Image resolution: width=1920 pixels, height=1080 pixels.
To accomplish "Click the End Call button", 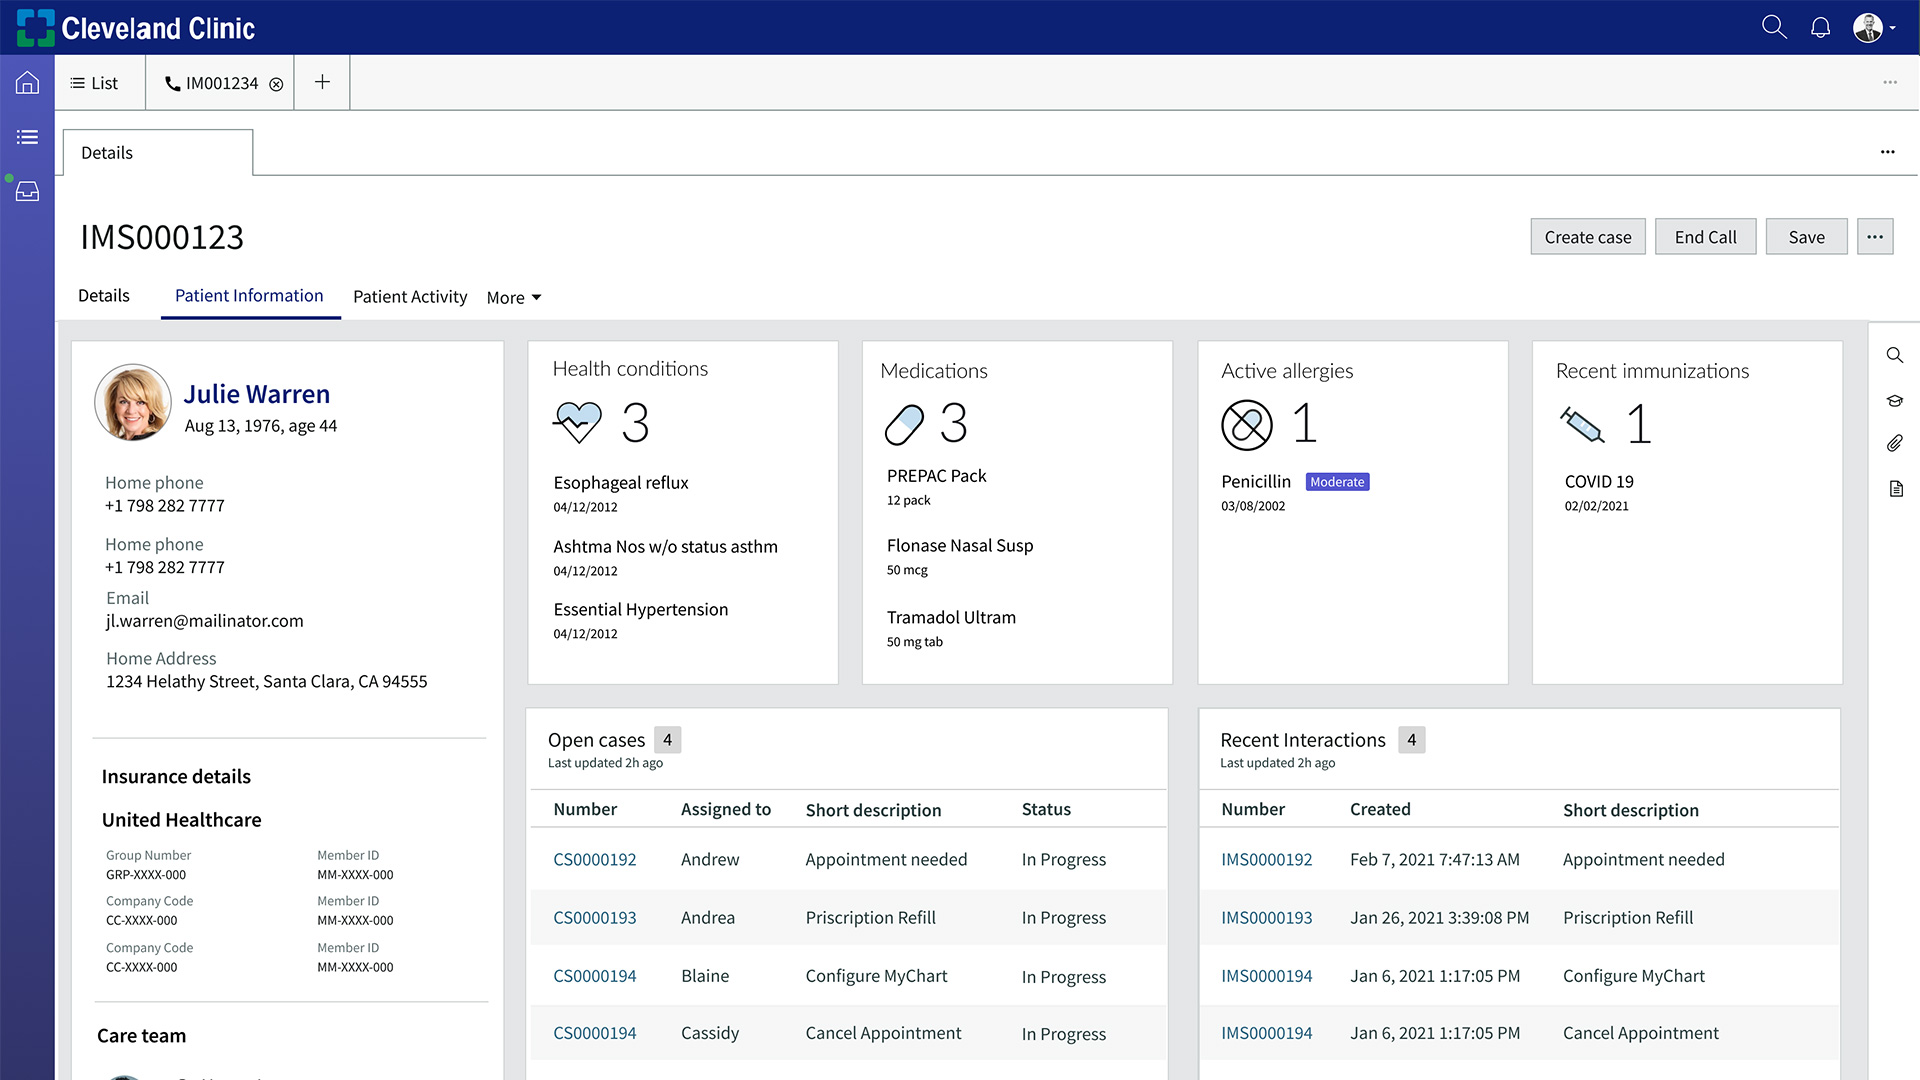I will pos(1706,237).
